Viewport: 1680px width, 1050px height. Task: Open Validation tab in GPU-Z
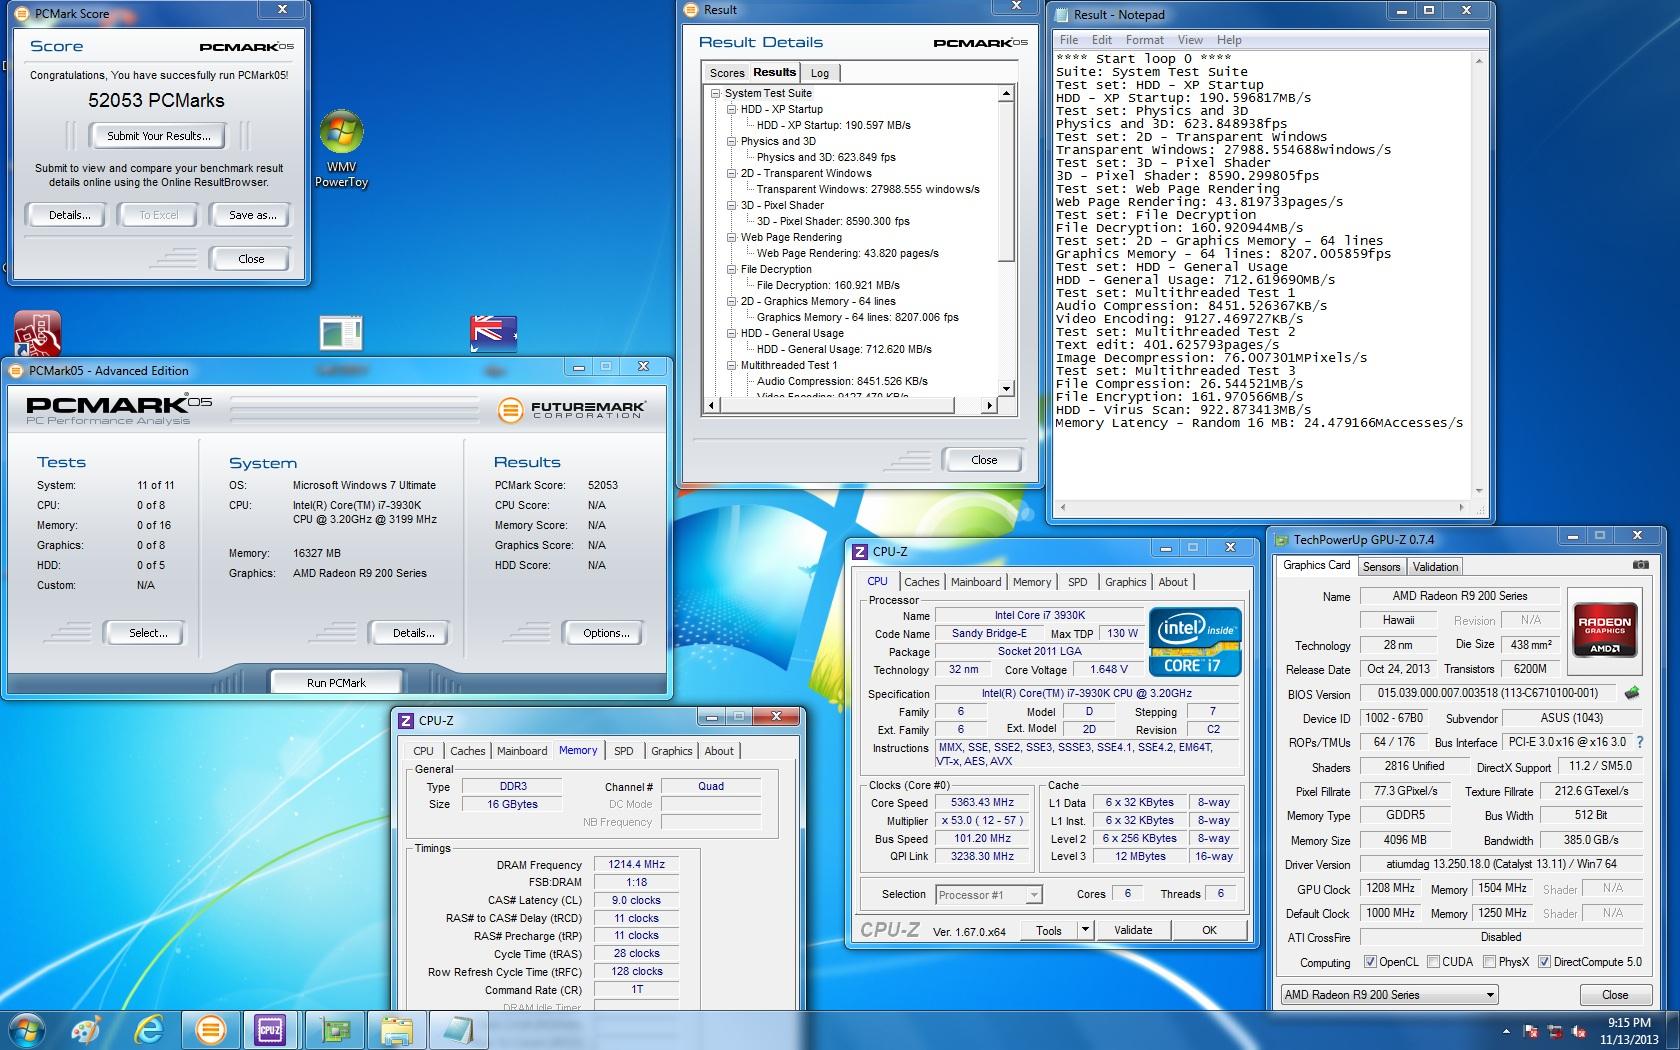(1435, 567)
